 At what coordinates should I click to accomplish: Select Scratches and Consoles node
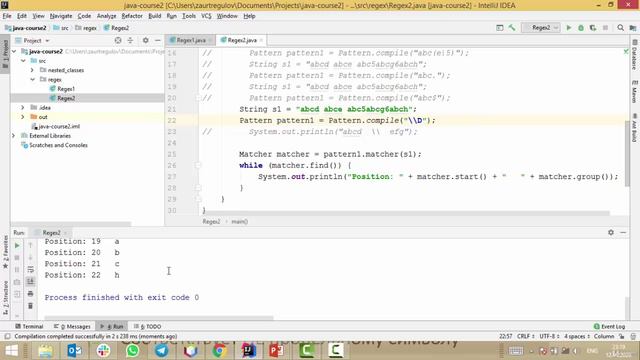pyautogui.click(x=58, y=145)
